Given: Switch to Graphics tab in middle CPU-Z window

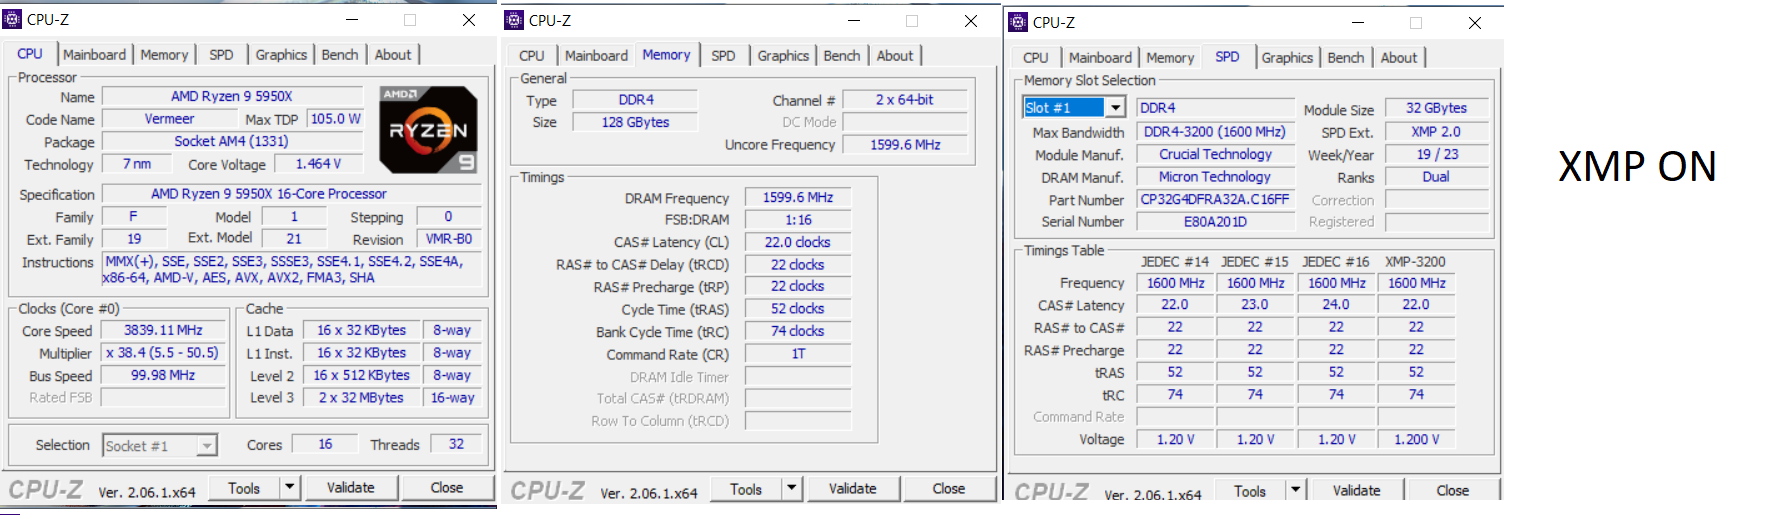Looking at the screenshot, I should [783, 56].
